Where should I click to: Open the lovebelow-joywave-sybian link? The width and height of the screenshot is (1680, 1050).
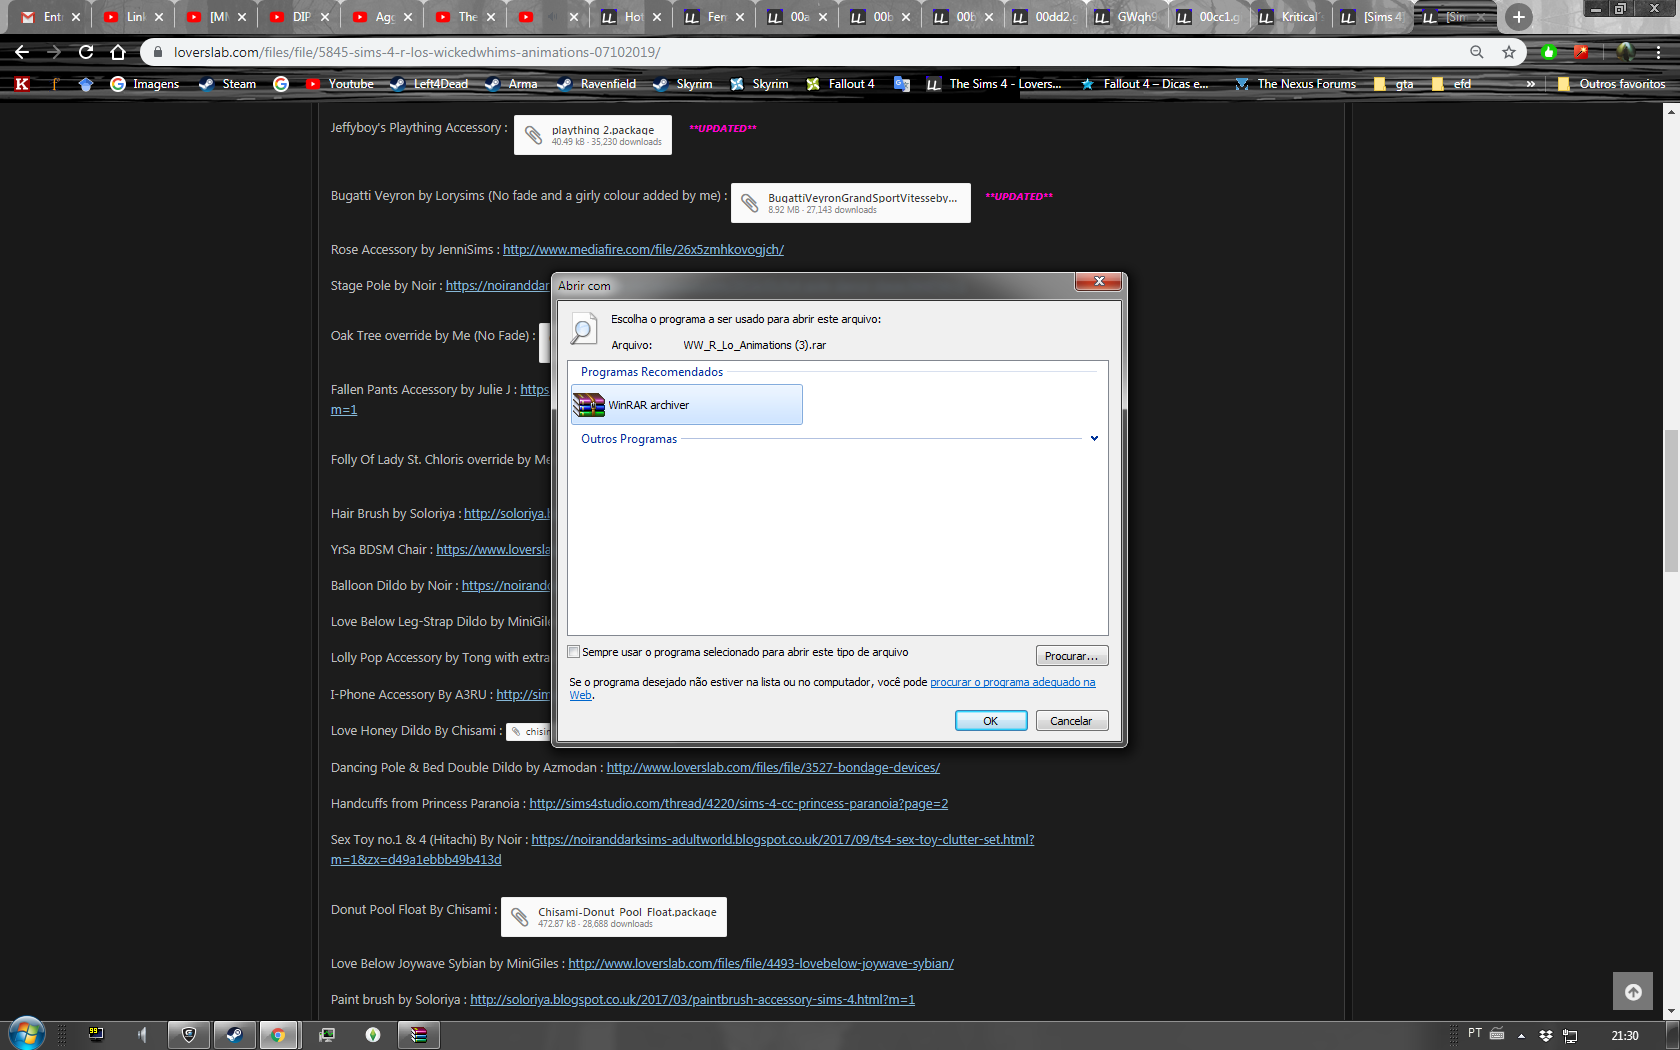click(761, 964)
